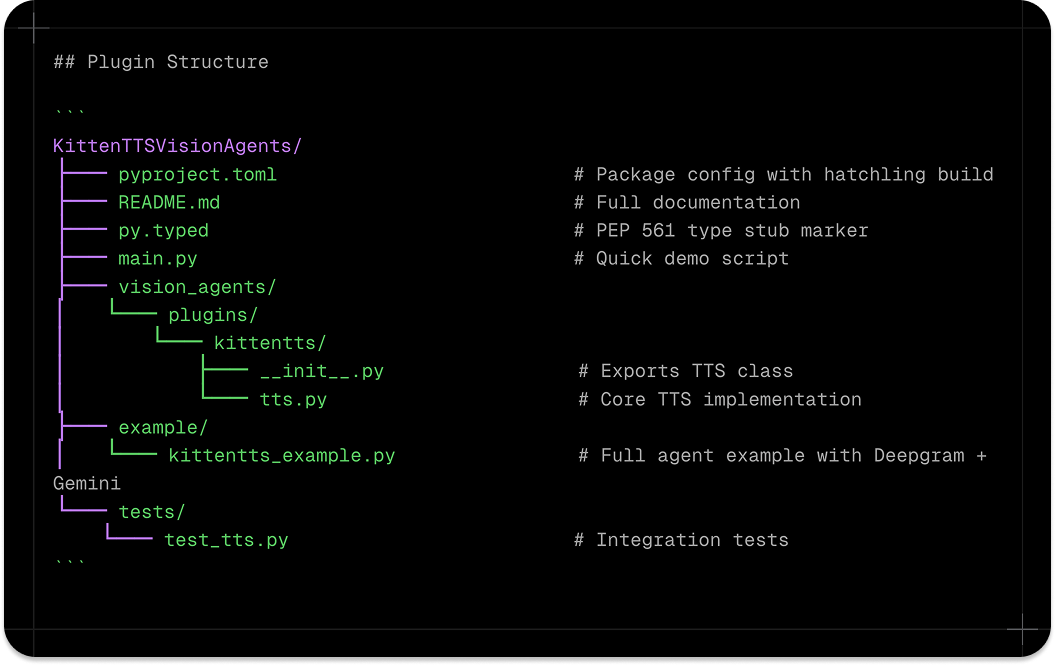
Task: Select the KittenTTSVisionAgents root folder
Action: 175,146
